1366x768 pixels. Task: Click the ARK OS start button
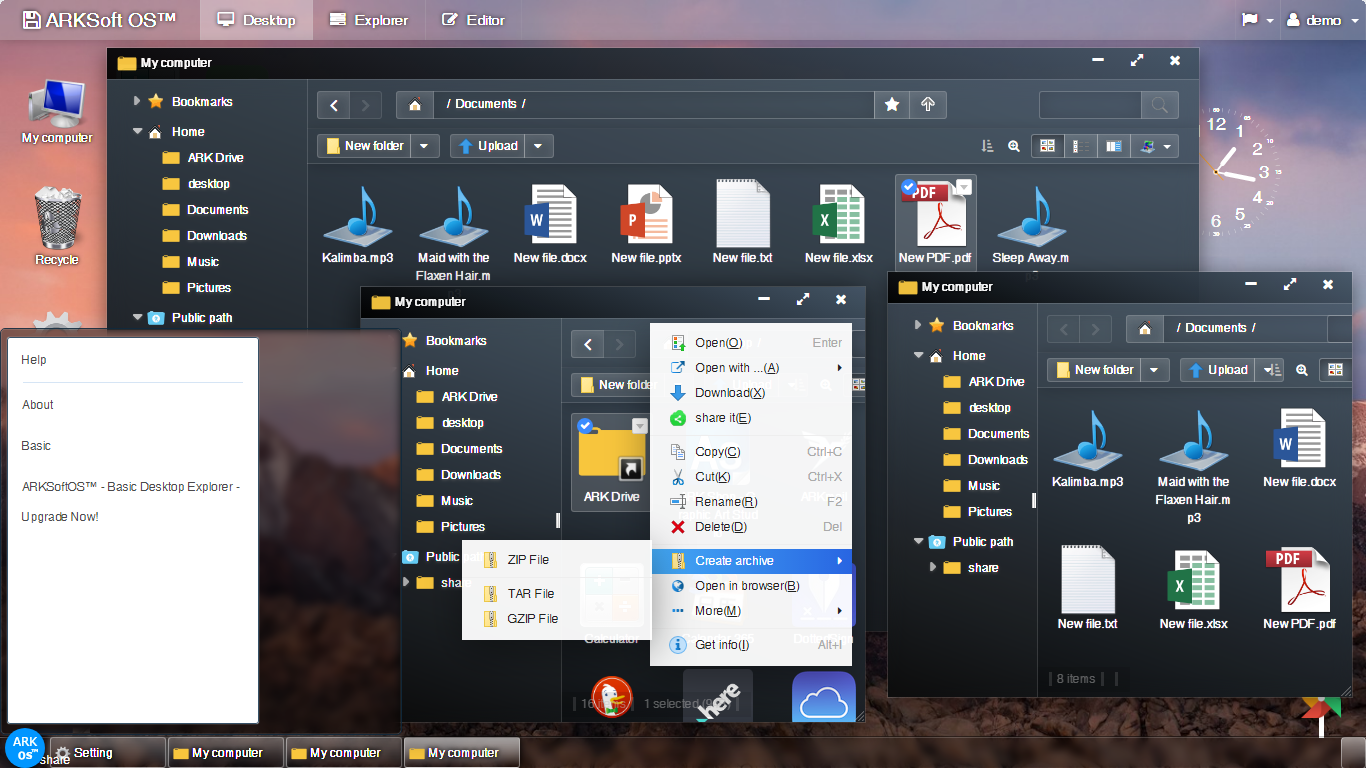coord(24,746)
